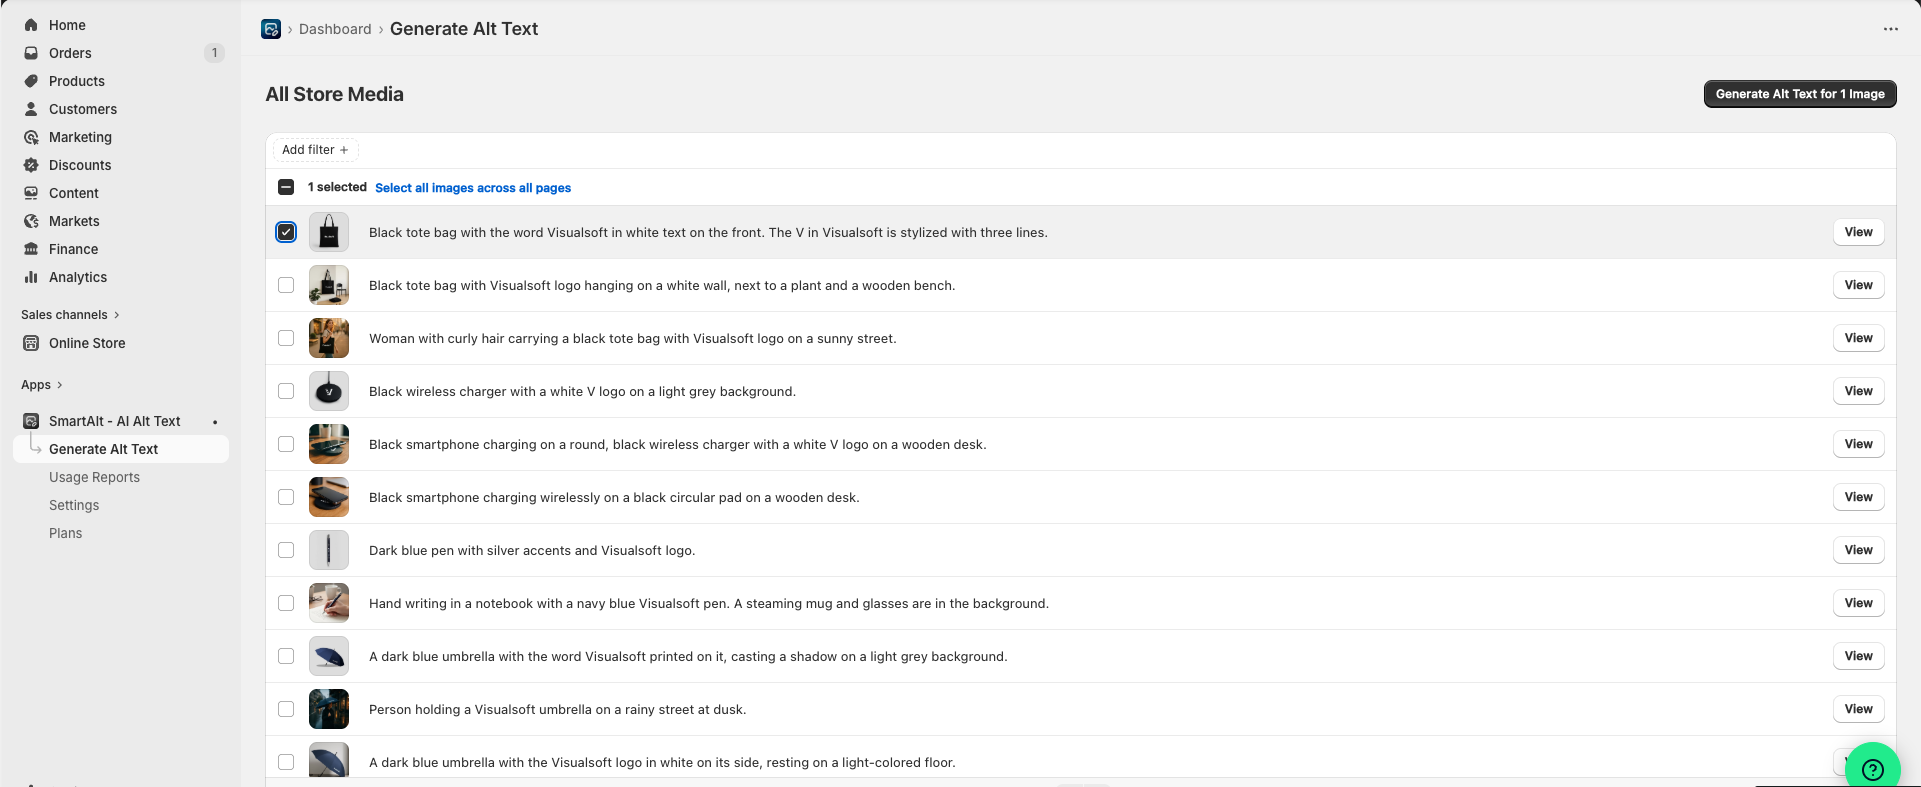
Task: Click the Orders inbox icon
Action: (31, 53)
